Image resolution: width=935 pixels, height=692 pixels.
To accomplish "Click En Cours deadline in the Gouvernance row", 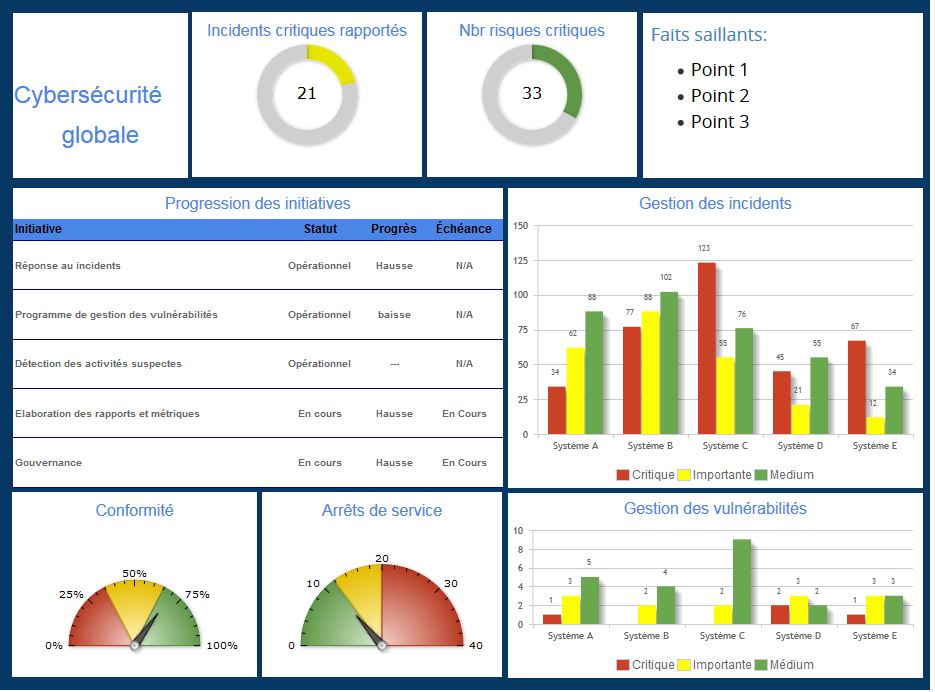I will click(x=465, y=462).
